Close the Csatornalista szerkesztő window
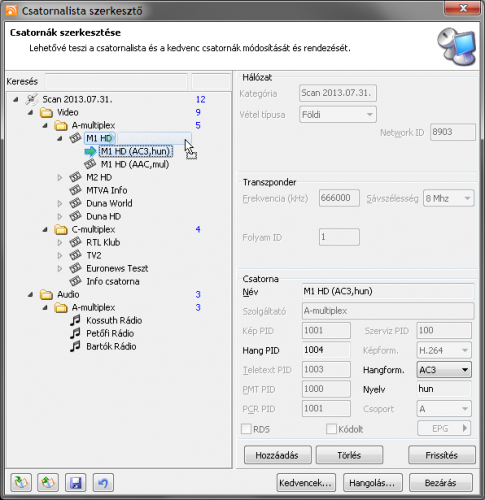This screenshot has height=500, width=485. click(x=463, y=8)
